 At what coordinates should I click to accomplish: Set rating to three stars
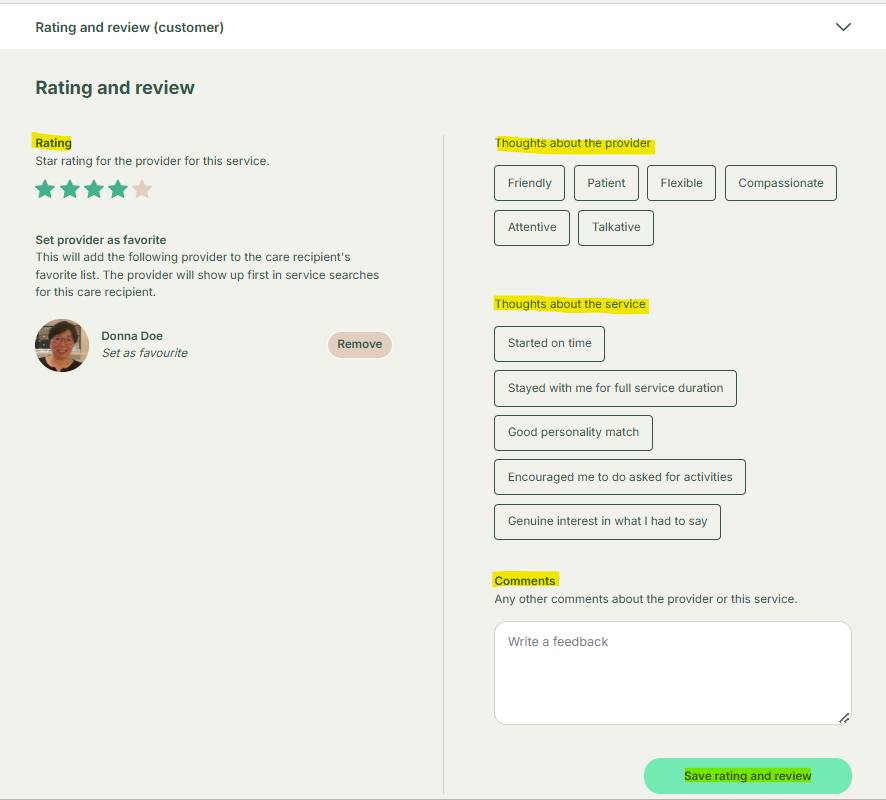click(93, 189)
